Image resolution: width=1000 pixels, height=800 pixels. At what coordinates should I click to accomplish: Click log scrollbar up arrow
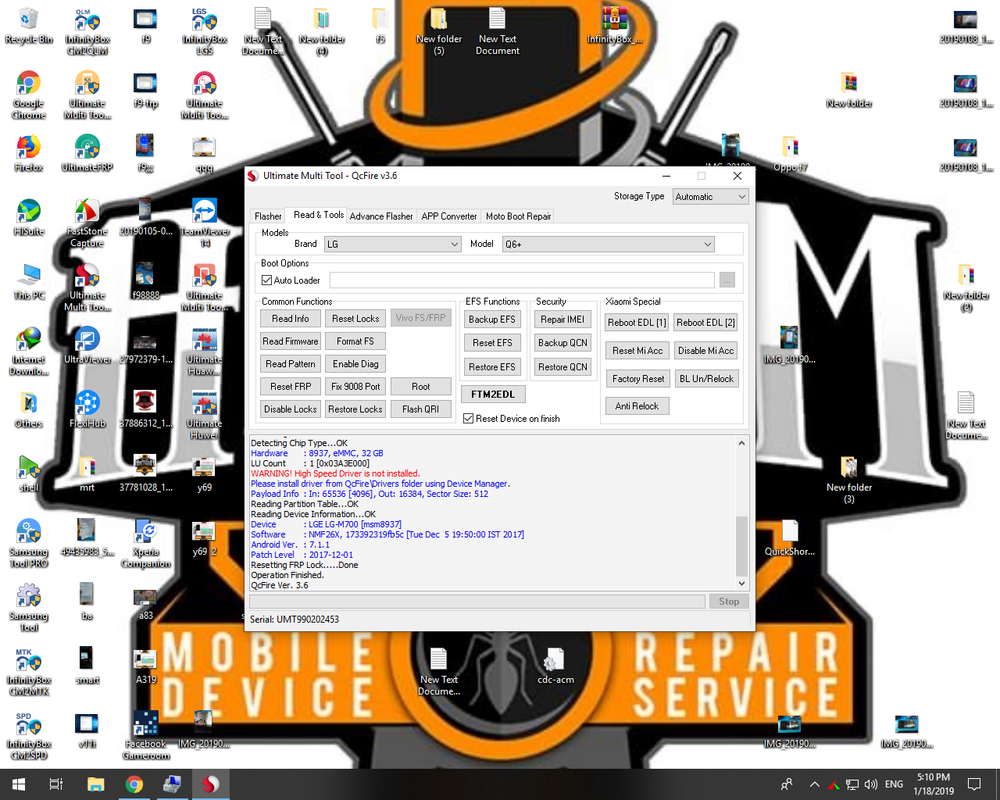(741, 443)
